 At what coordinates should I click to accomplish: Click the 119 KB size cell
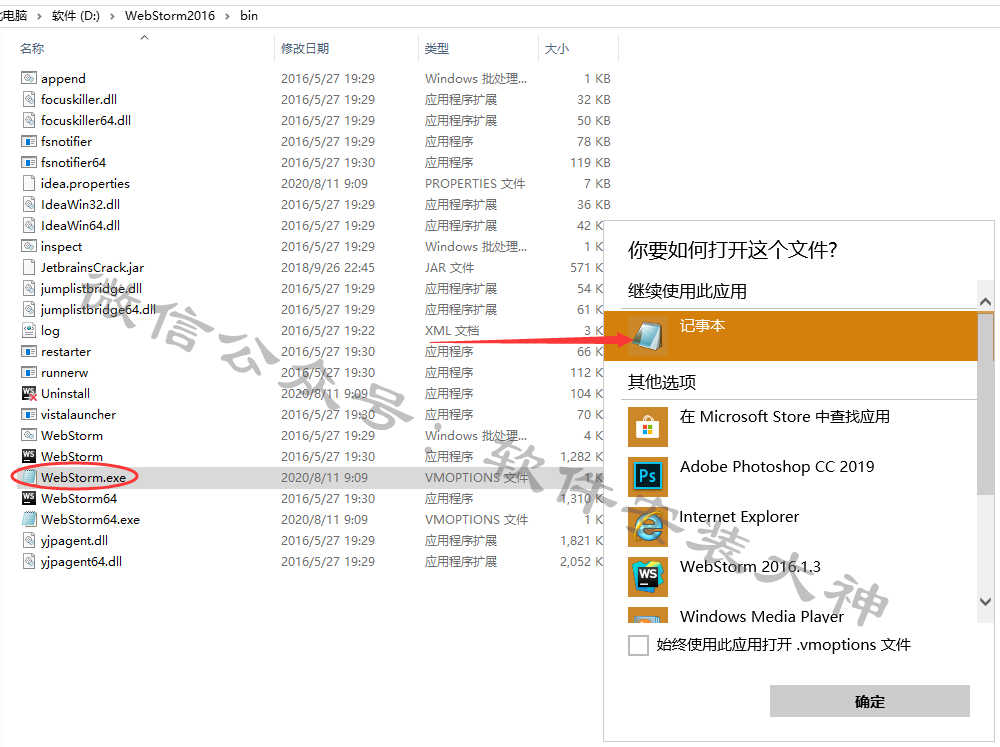pos(591,163)
